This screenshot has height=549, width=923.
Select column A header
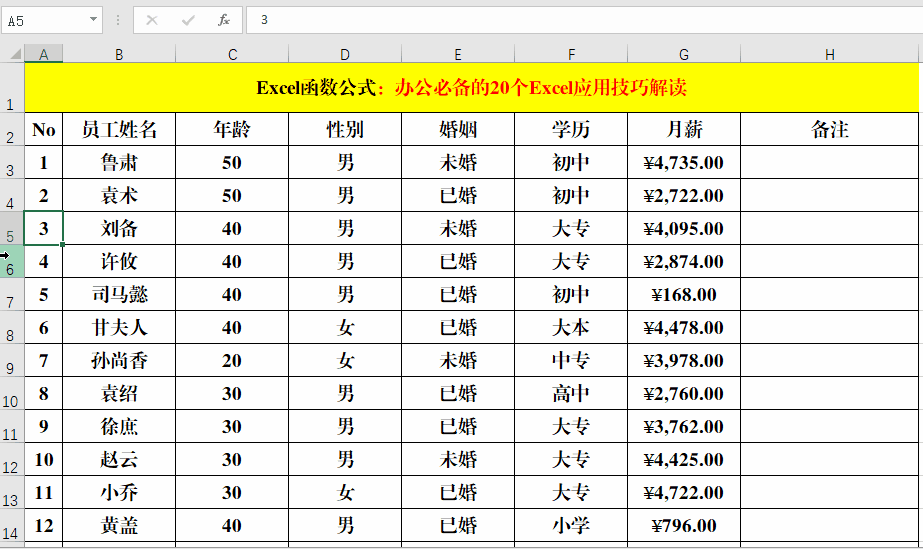coord(44,55)
